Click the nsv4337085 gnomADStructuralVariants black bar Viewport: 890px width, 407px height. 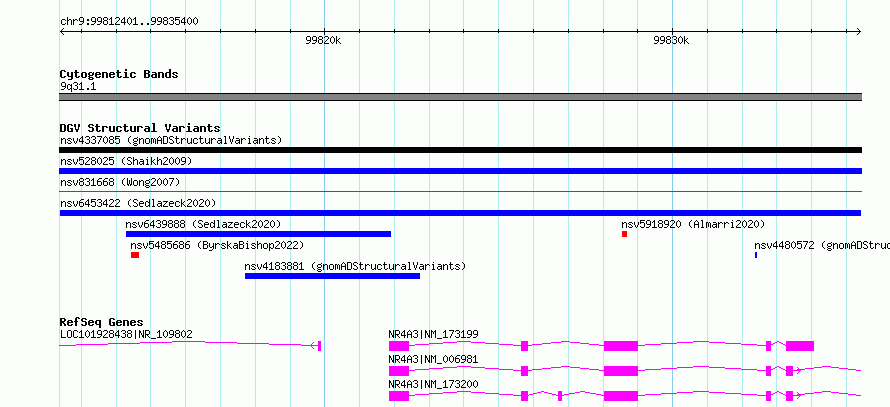460,150
